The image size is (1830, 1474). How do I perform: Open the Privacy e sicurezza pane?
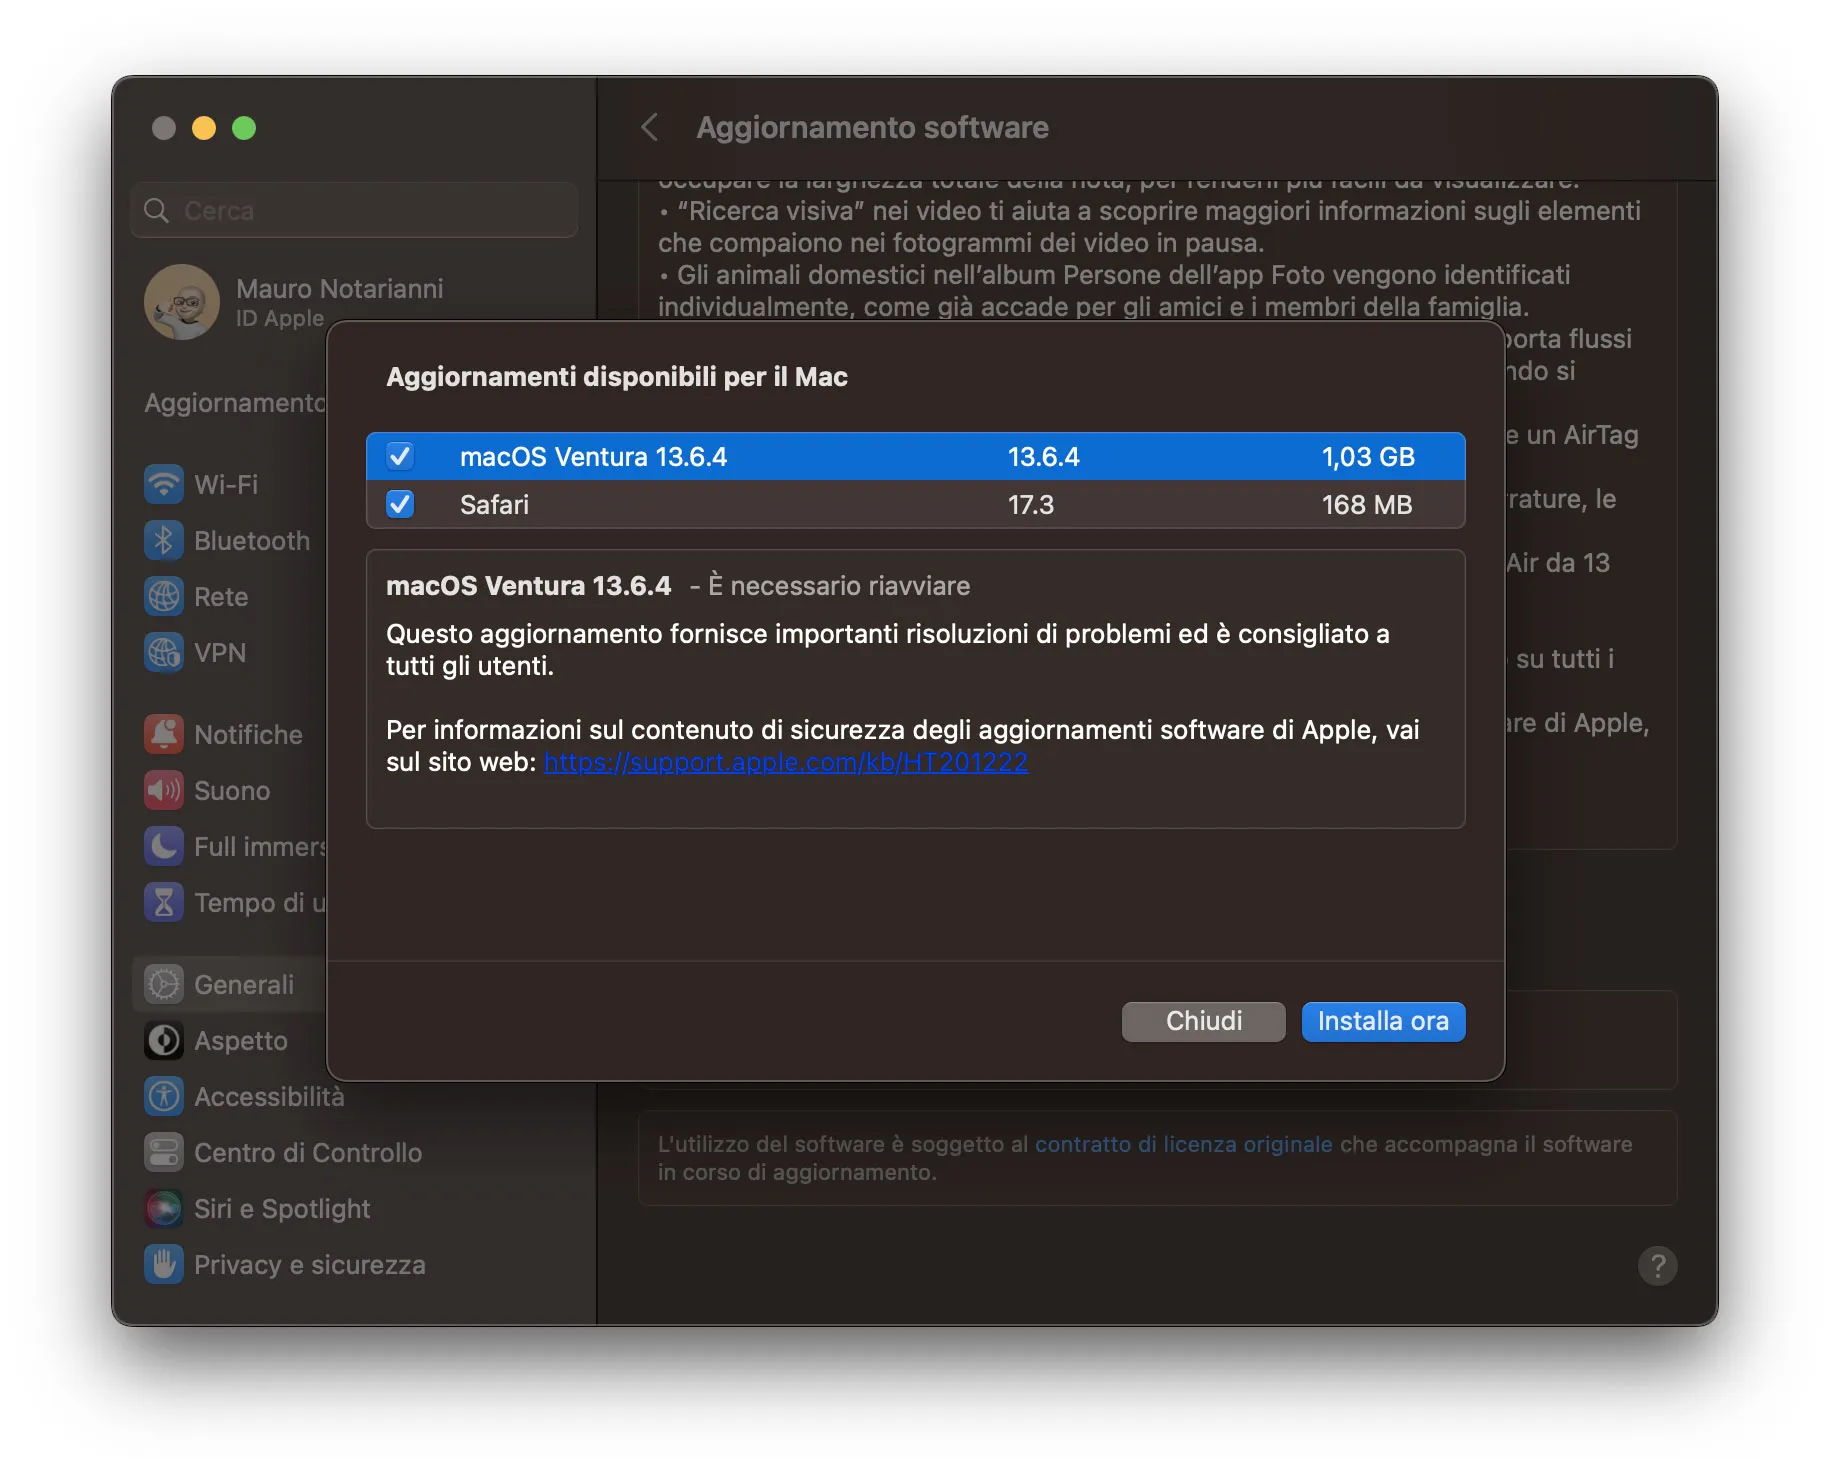click(x=310, y=1265)
